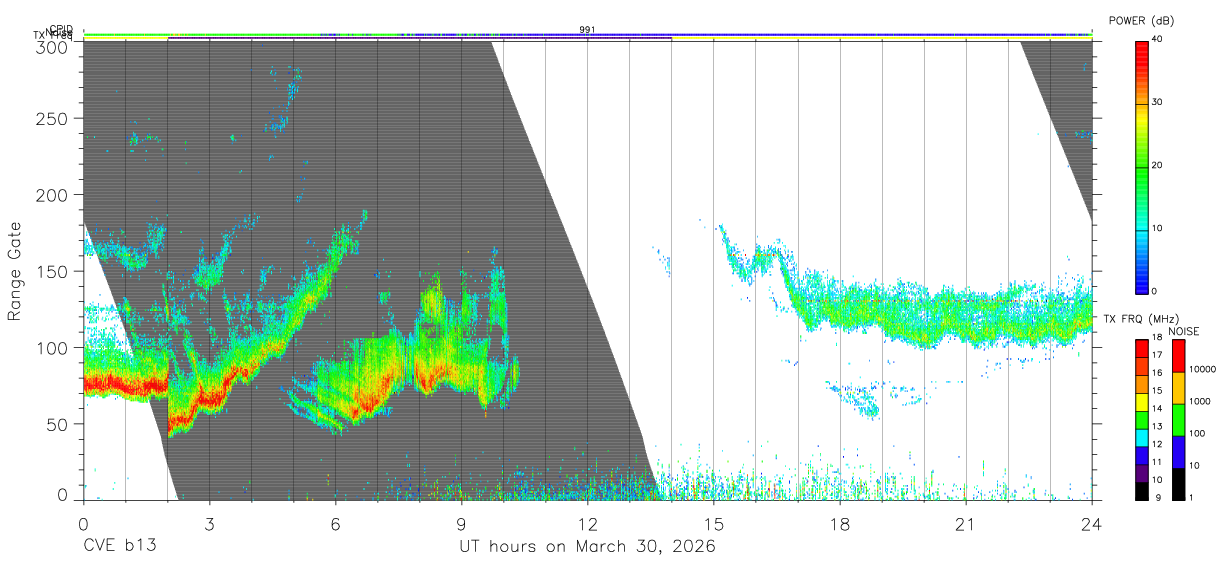The width and height of the screenshot is (1228, 567).
Task: Click the "UT hours on March 30, 2026" axis title
Action: pyautogui.click(x=587, y=547)
